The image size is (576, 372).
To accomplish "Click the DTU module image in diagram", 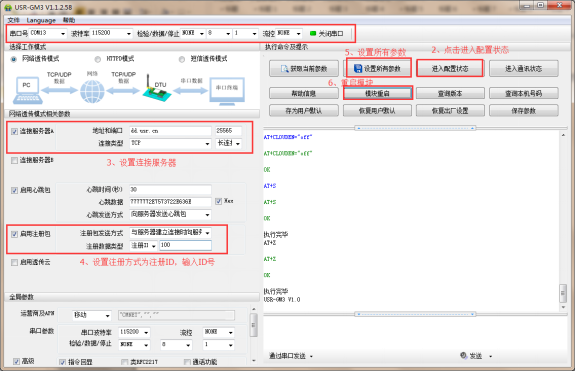I will (157, 89).
